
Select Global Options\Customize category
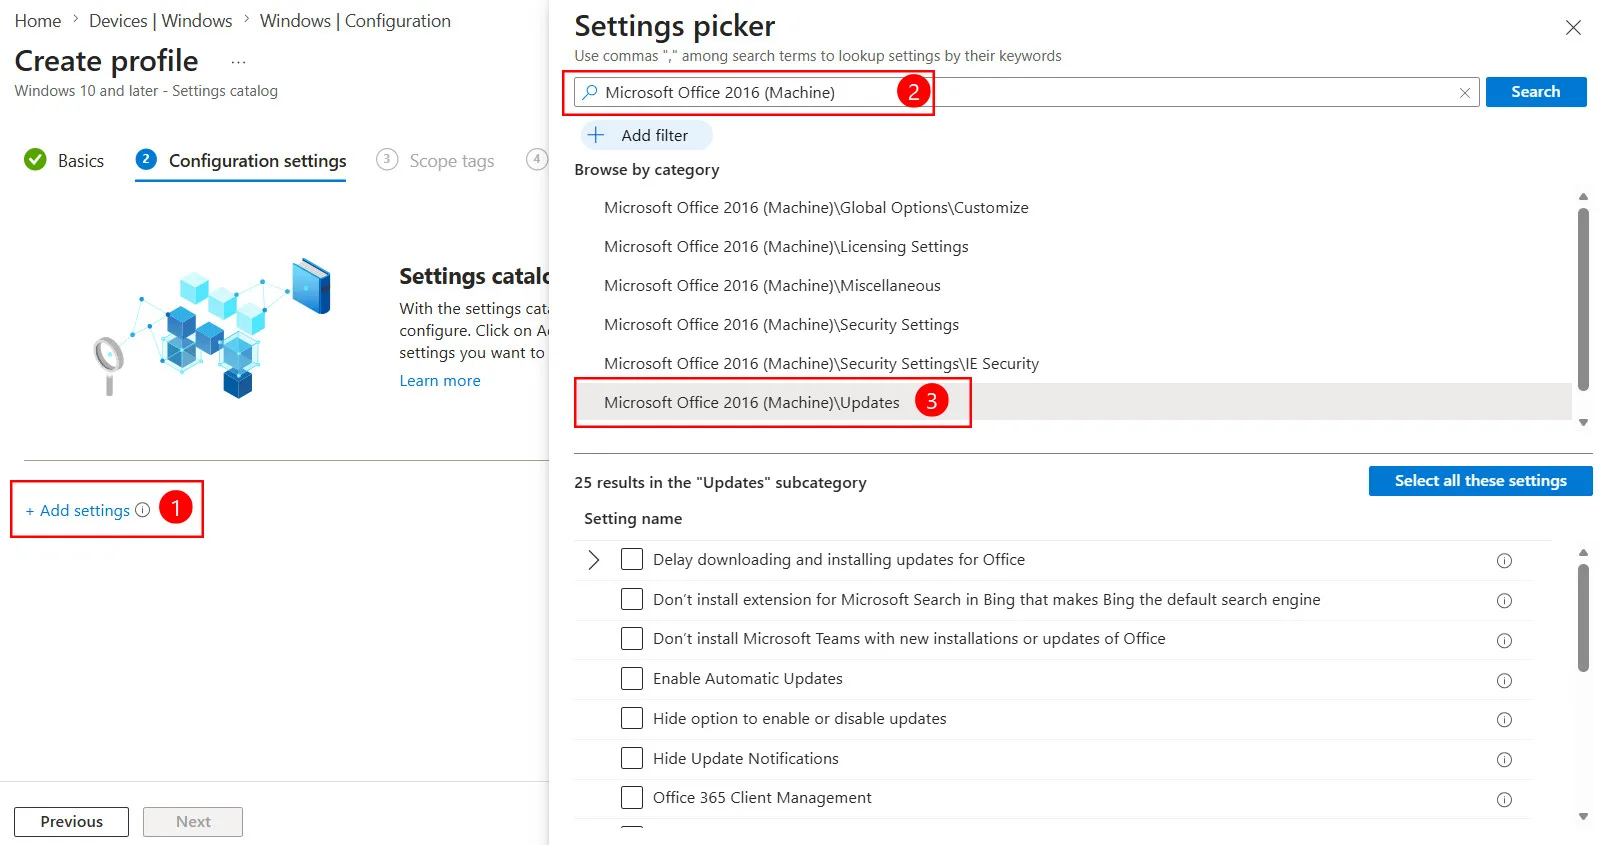pos(816,208)
